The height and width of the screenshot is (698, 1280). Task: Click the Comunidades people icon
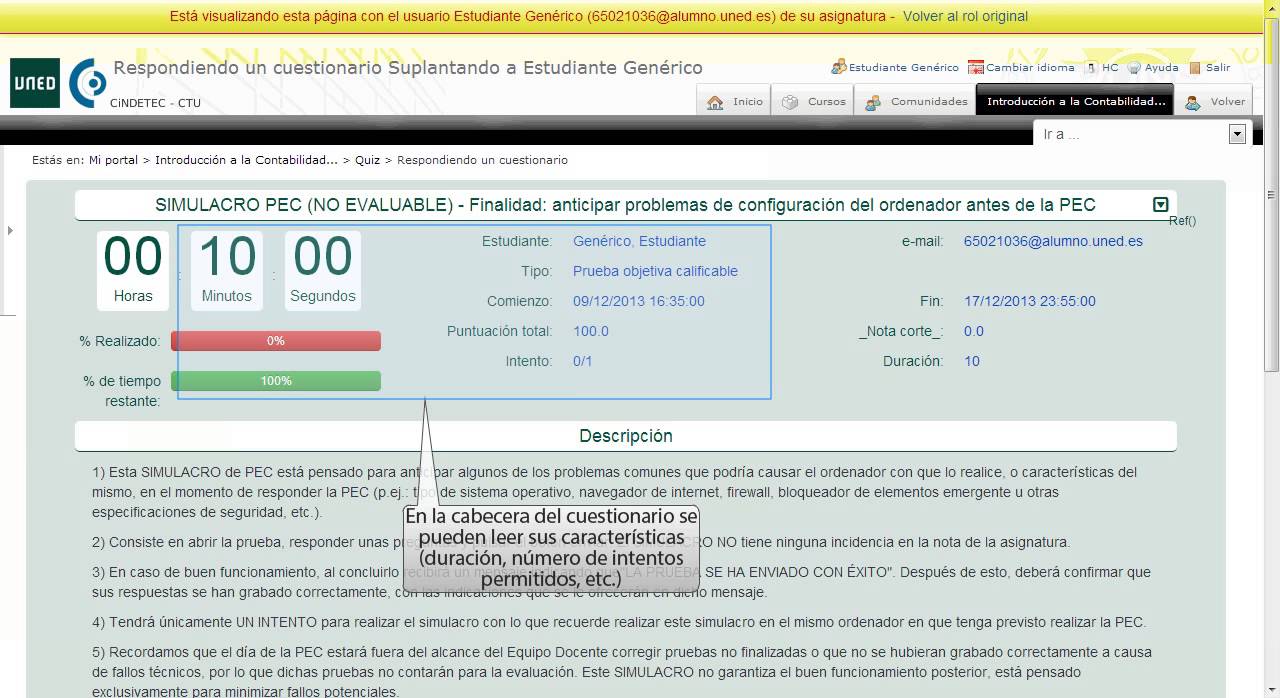(873, 102)
